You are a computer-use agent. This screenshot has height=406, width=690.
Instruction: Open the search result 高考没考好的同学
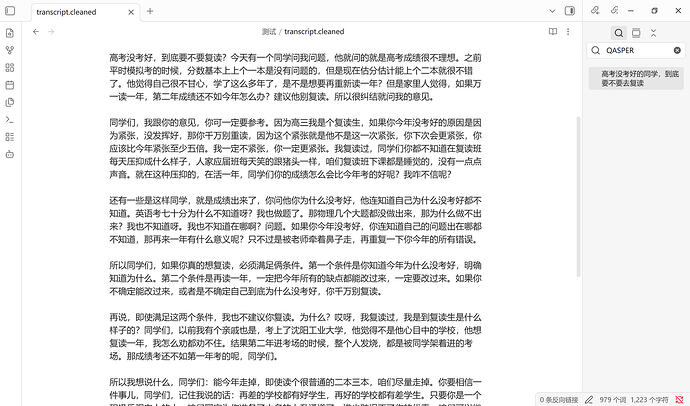636,78
